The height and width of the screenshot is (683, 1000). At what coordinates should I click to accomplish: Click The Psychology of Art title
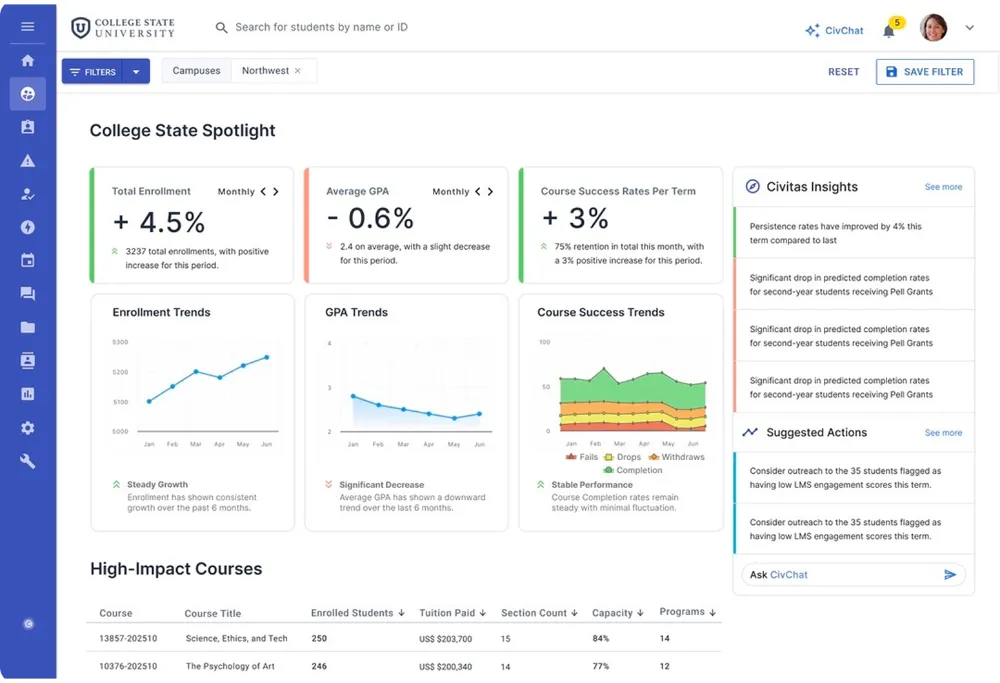(x=230, y=666)
